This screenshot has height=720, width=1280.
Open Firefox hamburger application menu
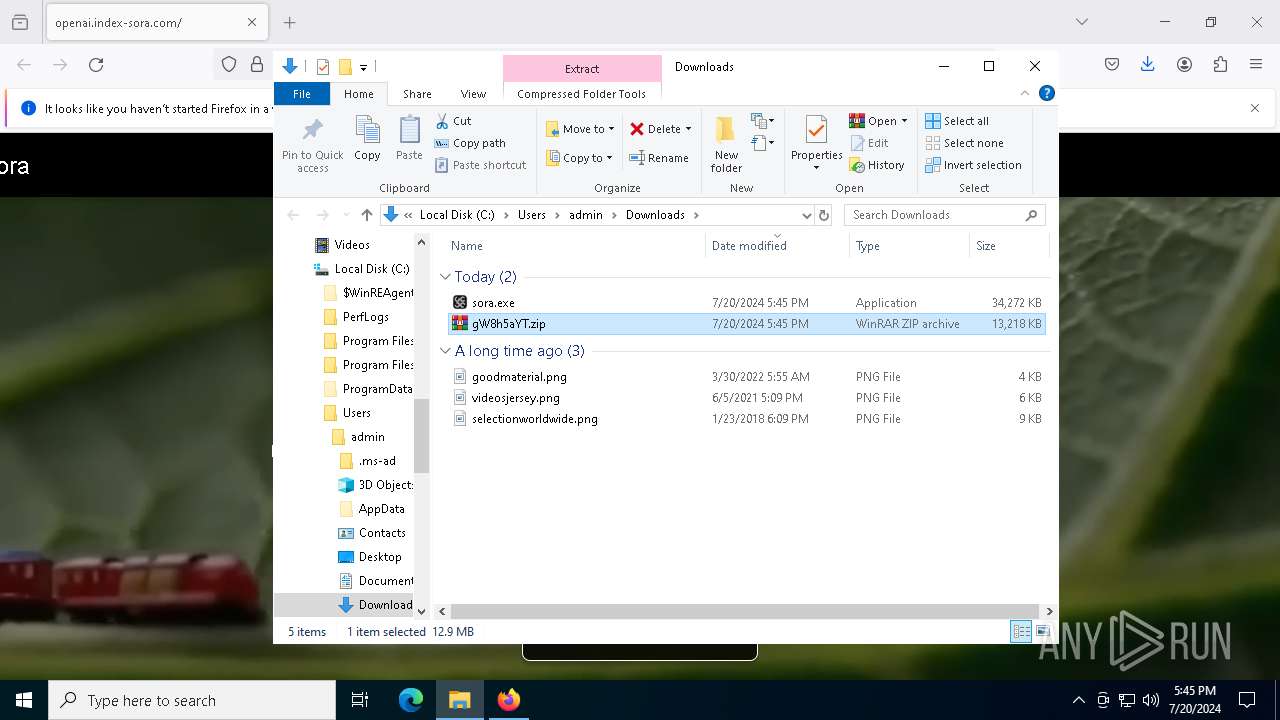tap(1256, 64)
